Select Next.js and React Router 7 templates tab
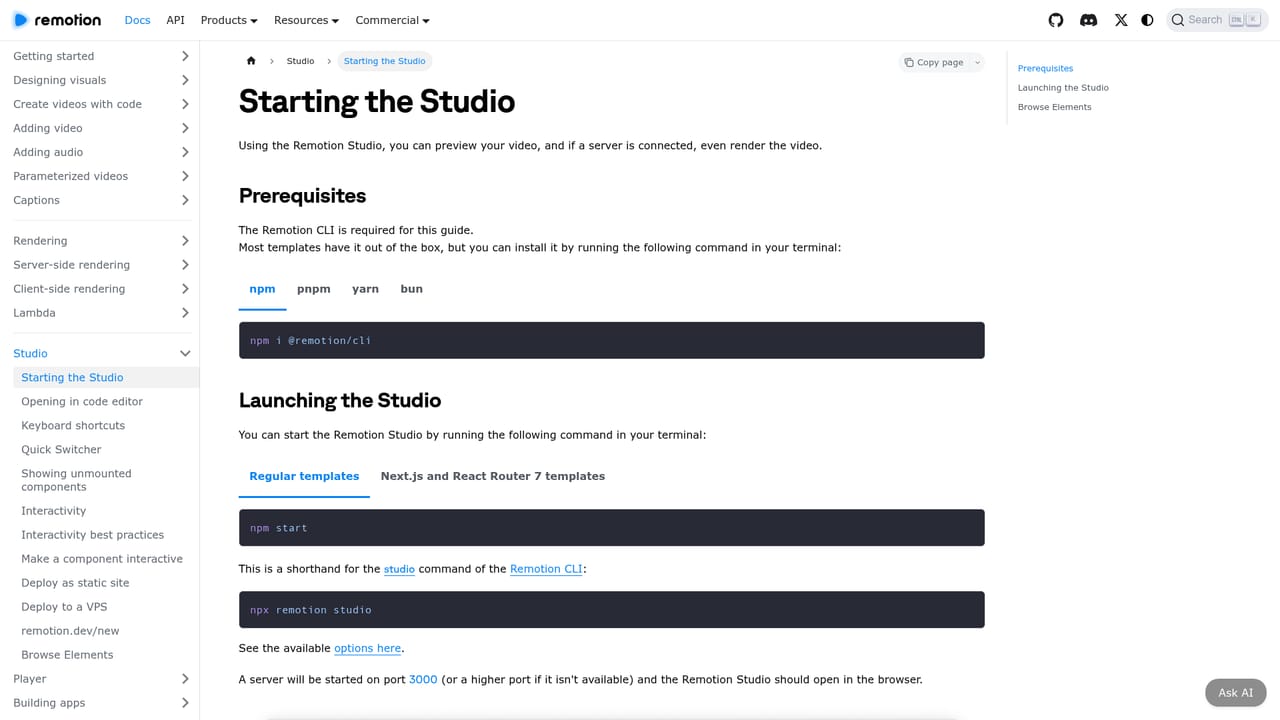This screenshot has height=720, width=1280. coord(492,476)
